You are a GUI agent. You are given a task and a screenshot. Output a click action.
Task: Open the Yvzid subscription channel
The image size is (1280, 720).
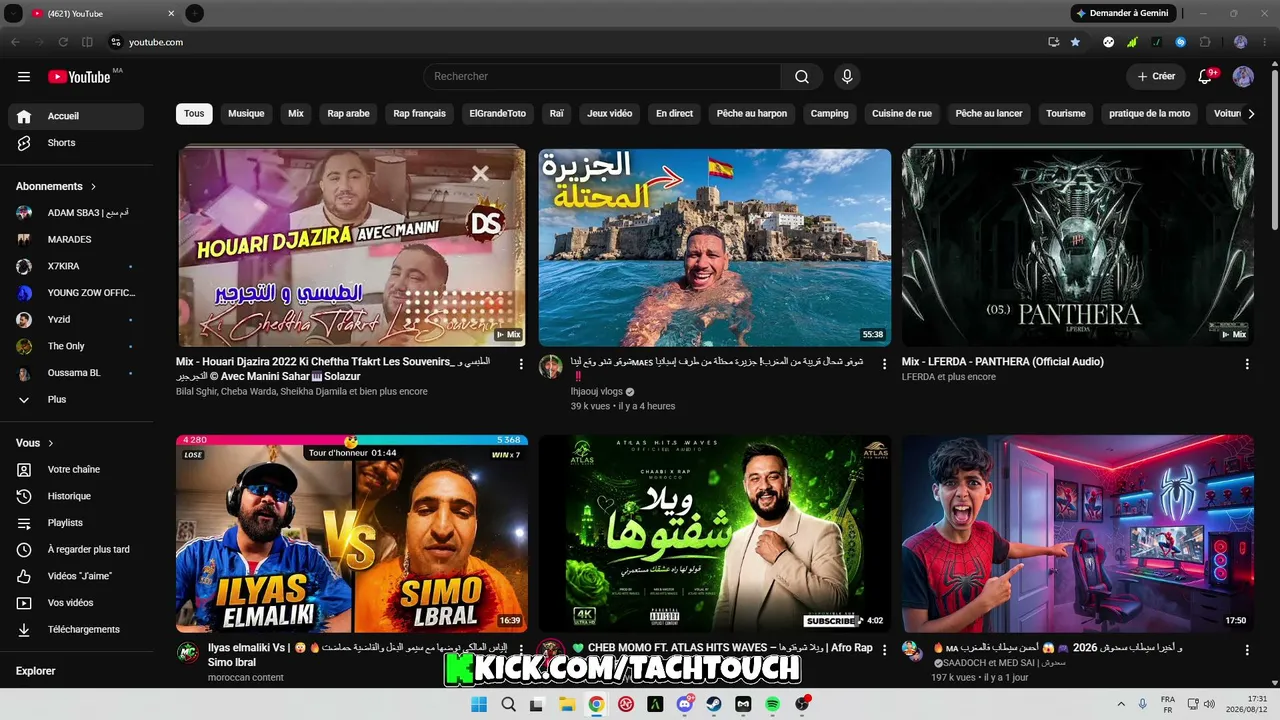(x=76, y=320)
